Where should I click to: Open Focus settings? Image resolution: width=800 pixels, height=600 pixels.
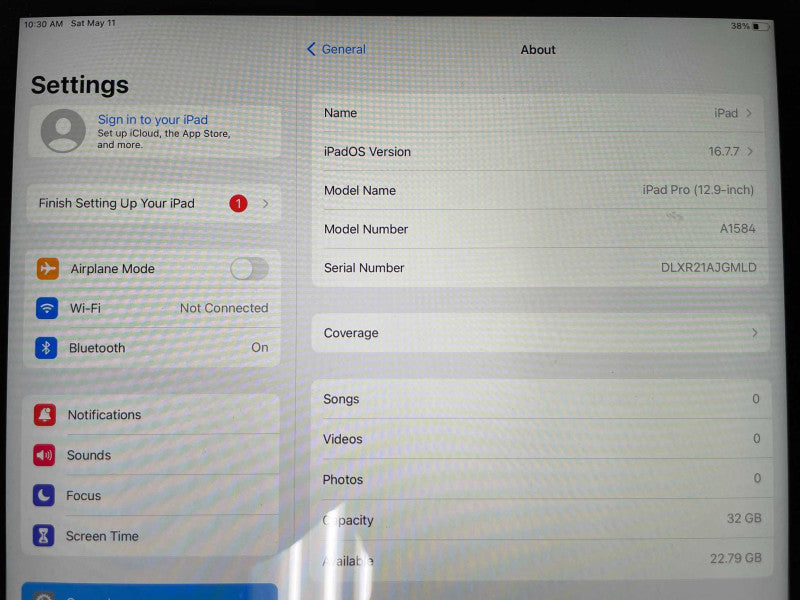(151, 495)
